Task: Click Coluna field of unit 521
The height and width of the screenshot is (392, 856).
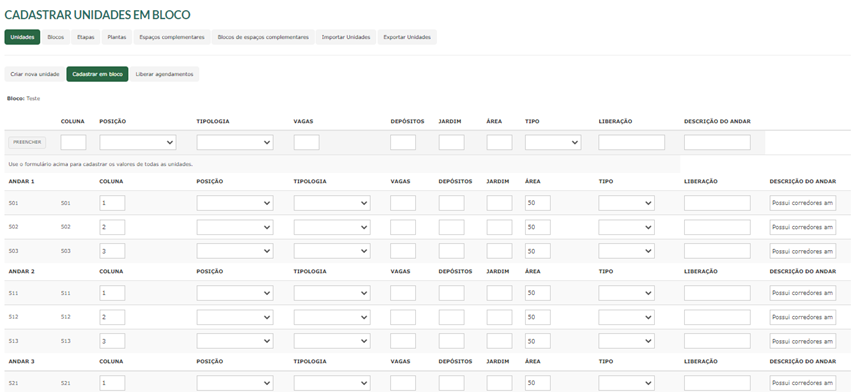Action: tap(112, 383)
